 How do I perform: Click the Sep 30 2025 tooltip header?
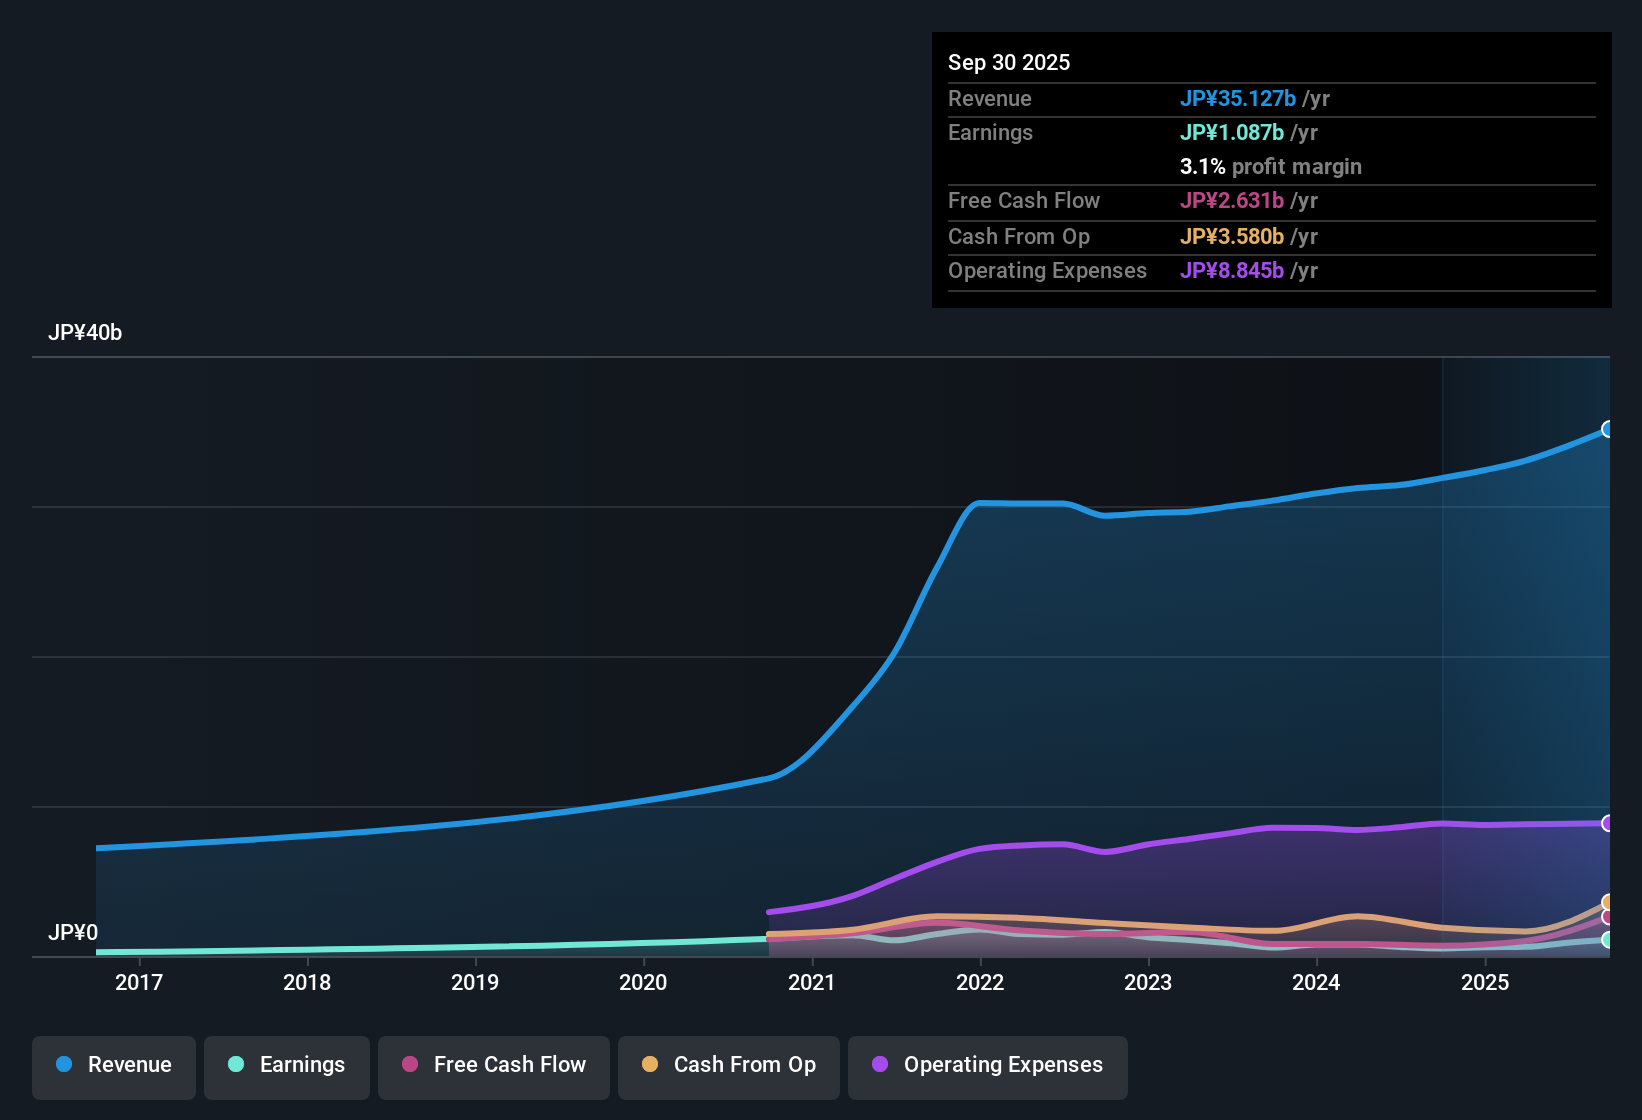click(1009, 62)
